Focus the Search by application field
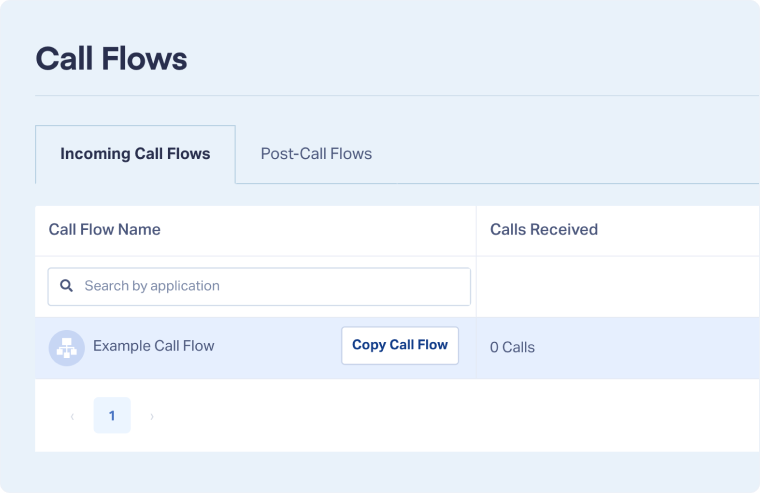760x493 pixels. 270,286
